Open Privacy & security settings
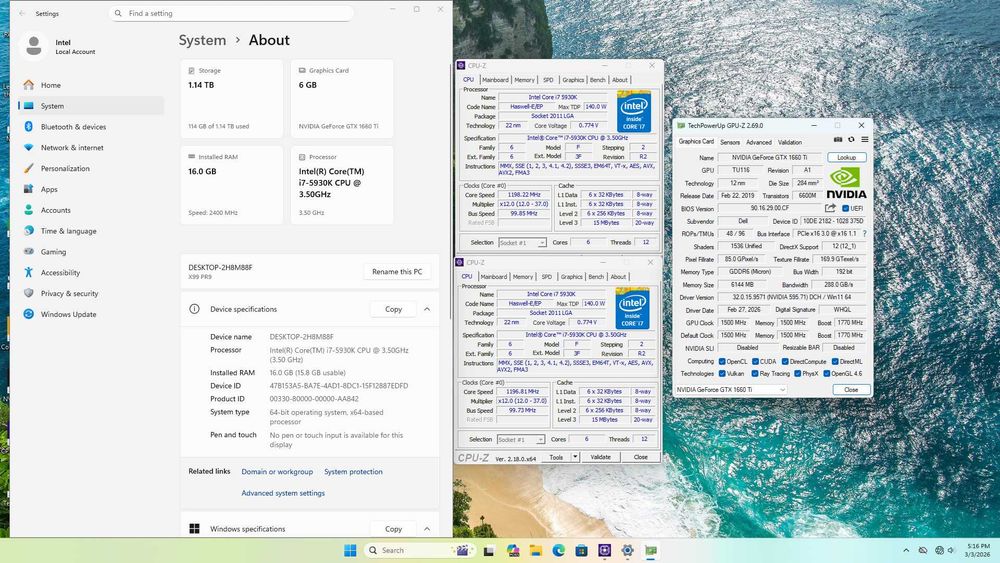 click(91, 293)
